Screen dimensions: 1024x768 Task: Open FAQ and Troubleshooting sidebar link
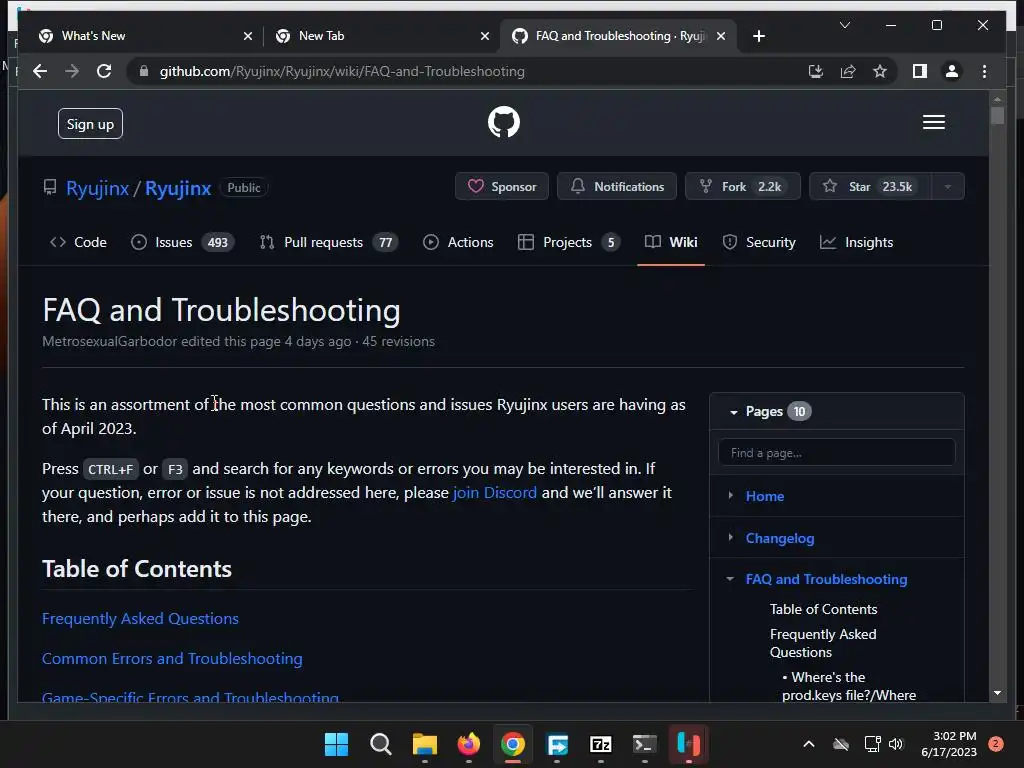[826, 579]
